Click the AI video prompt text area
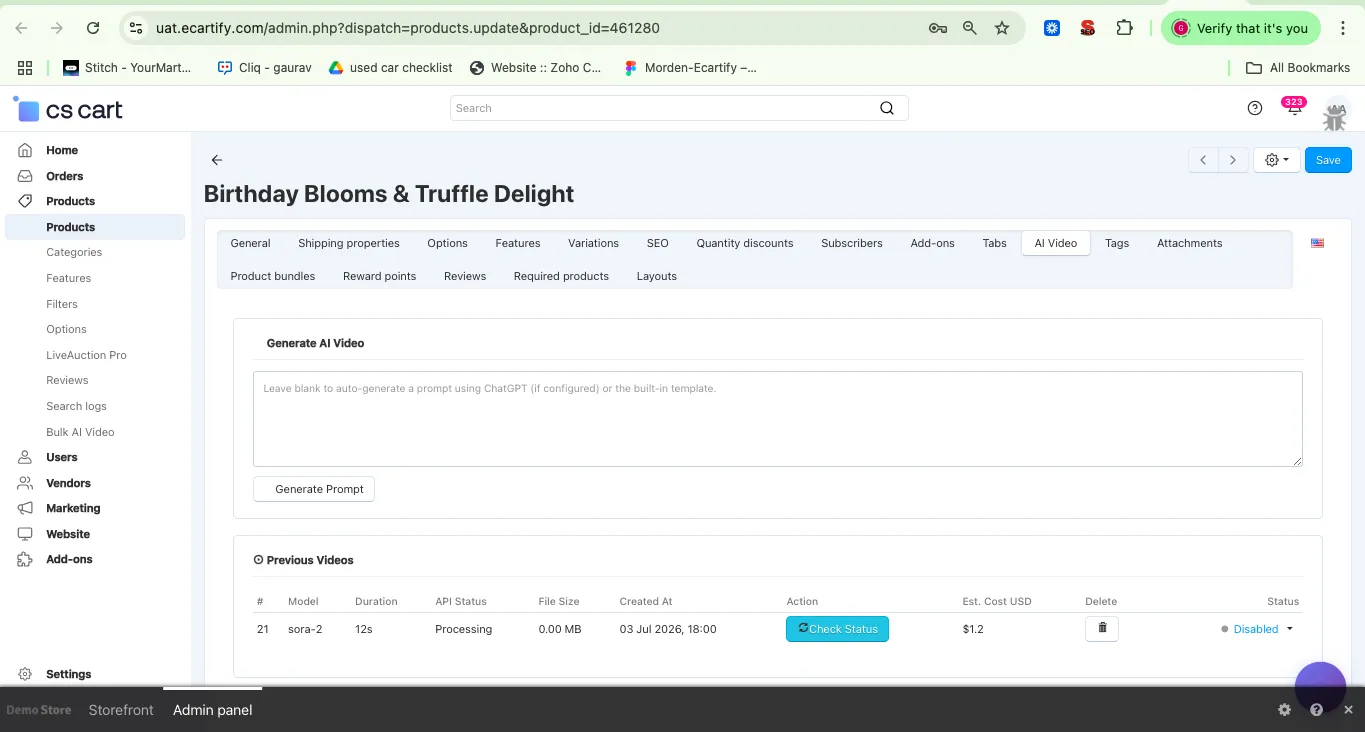This screenshot has height=732, width=1365. (x=778, y=419)
